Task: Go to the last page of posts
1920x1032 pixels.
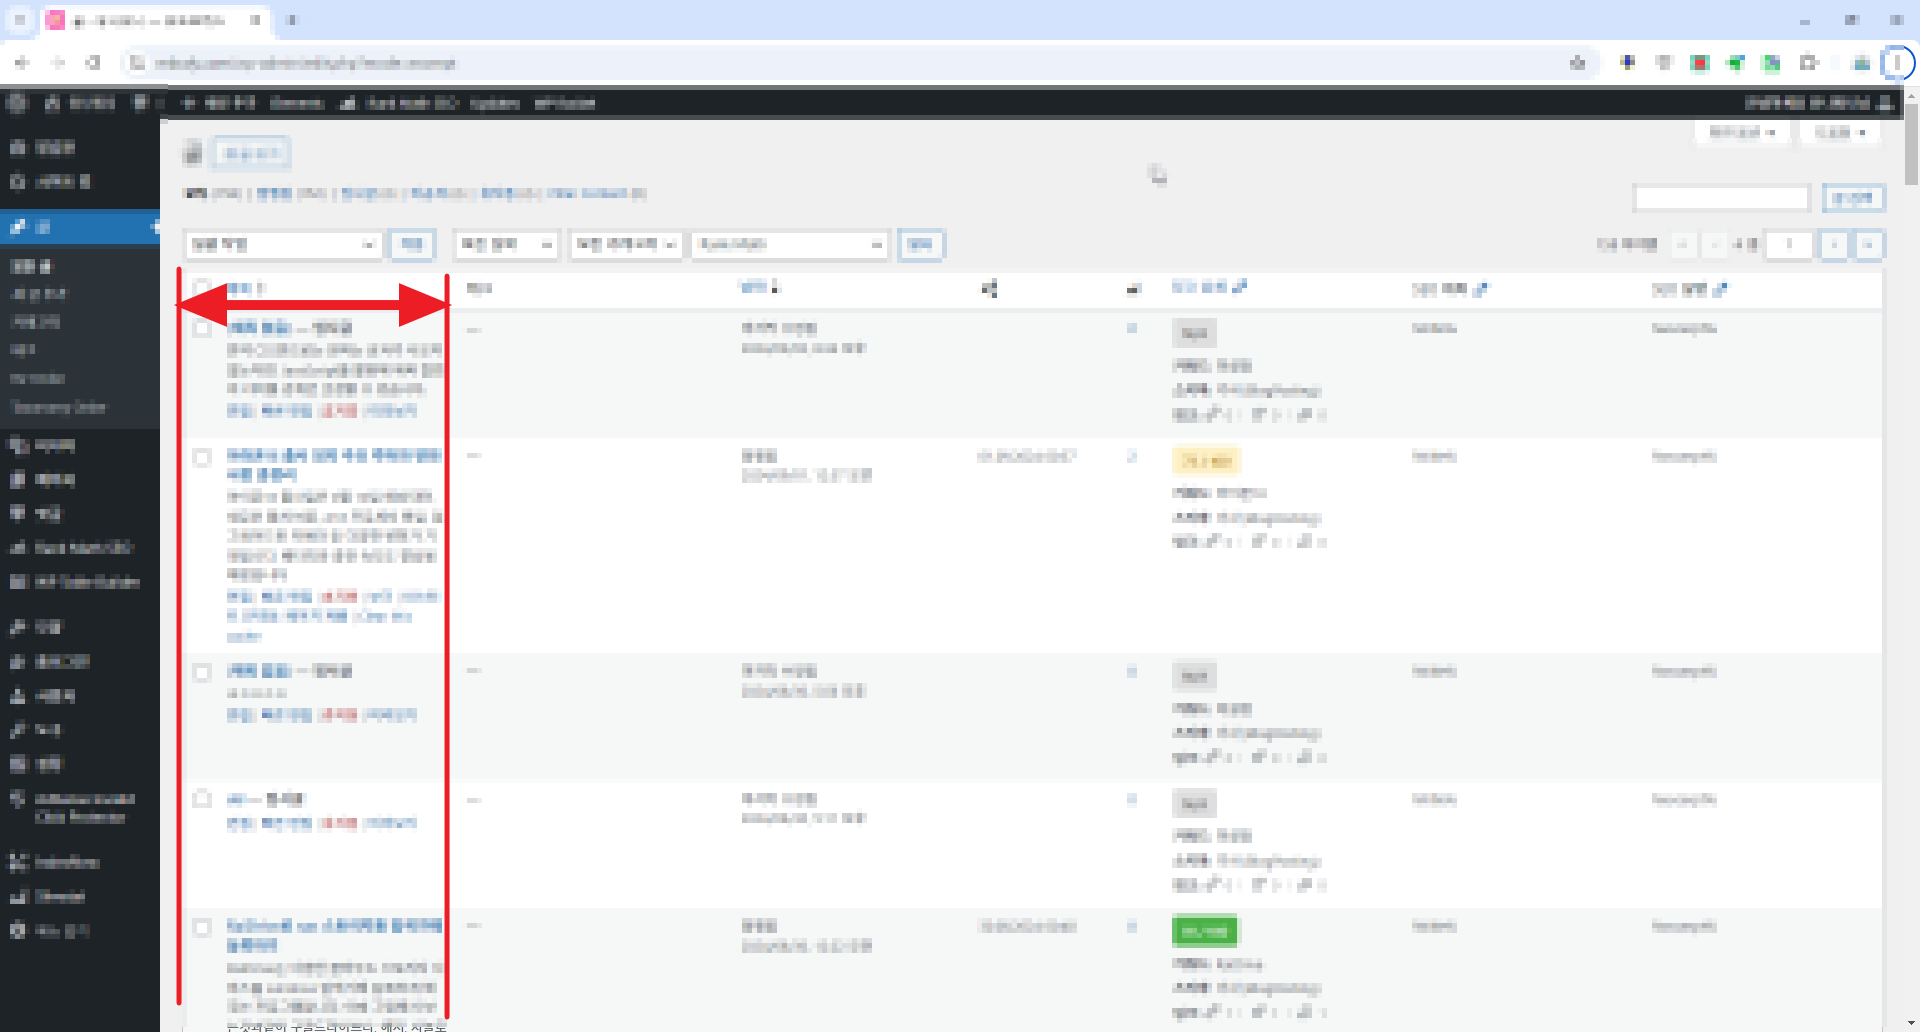Action: coord(1869,244)
